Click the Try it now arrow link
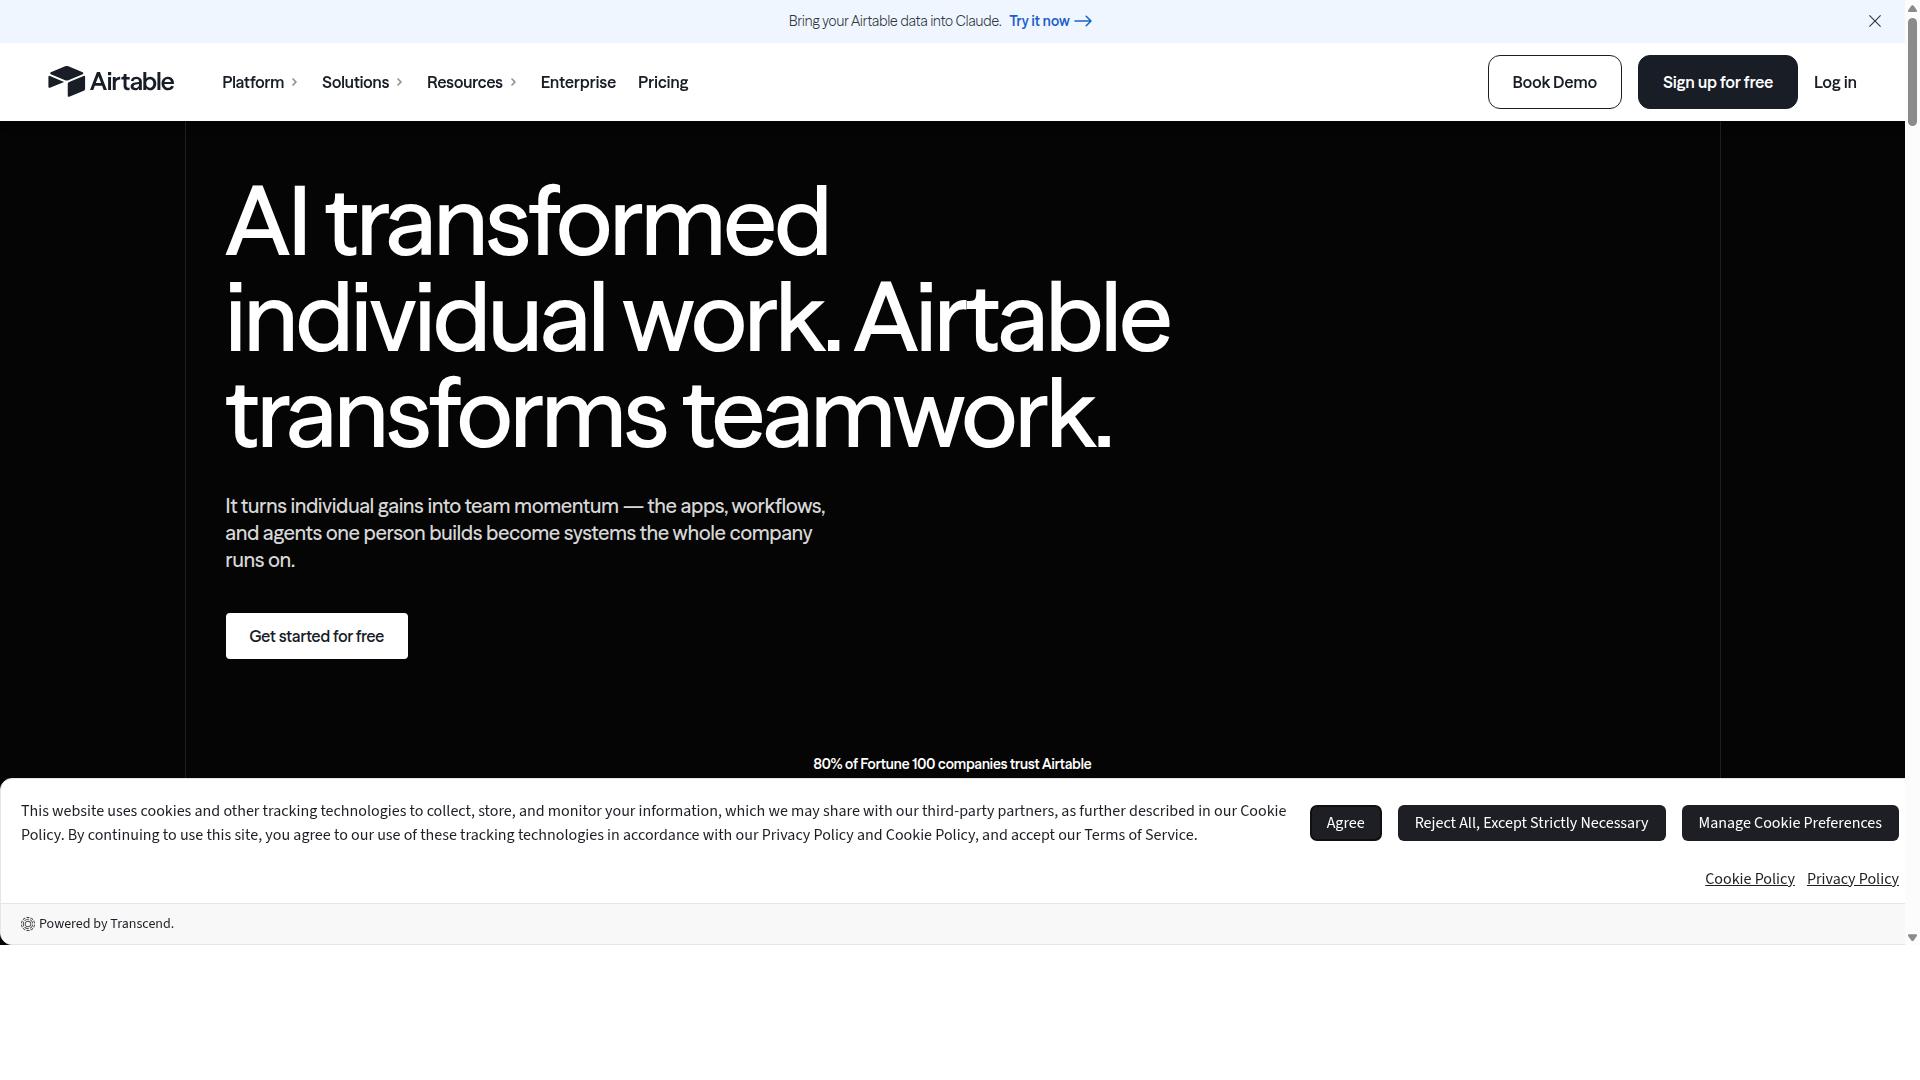Viewport: 1920px width, 1080px height. pyautogui.click(x=1050, y=21)
